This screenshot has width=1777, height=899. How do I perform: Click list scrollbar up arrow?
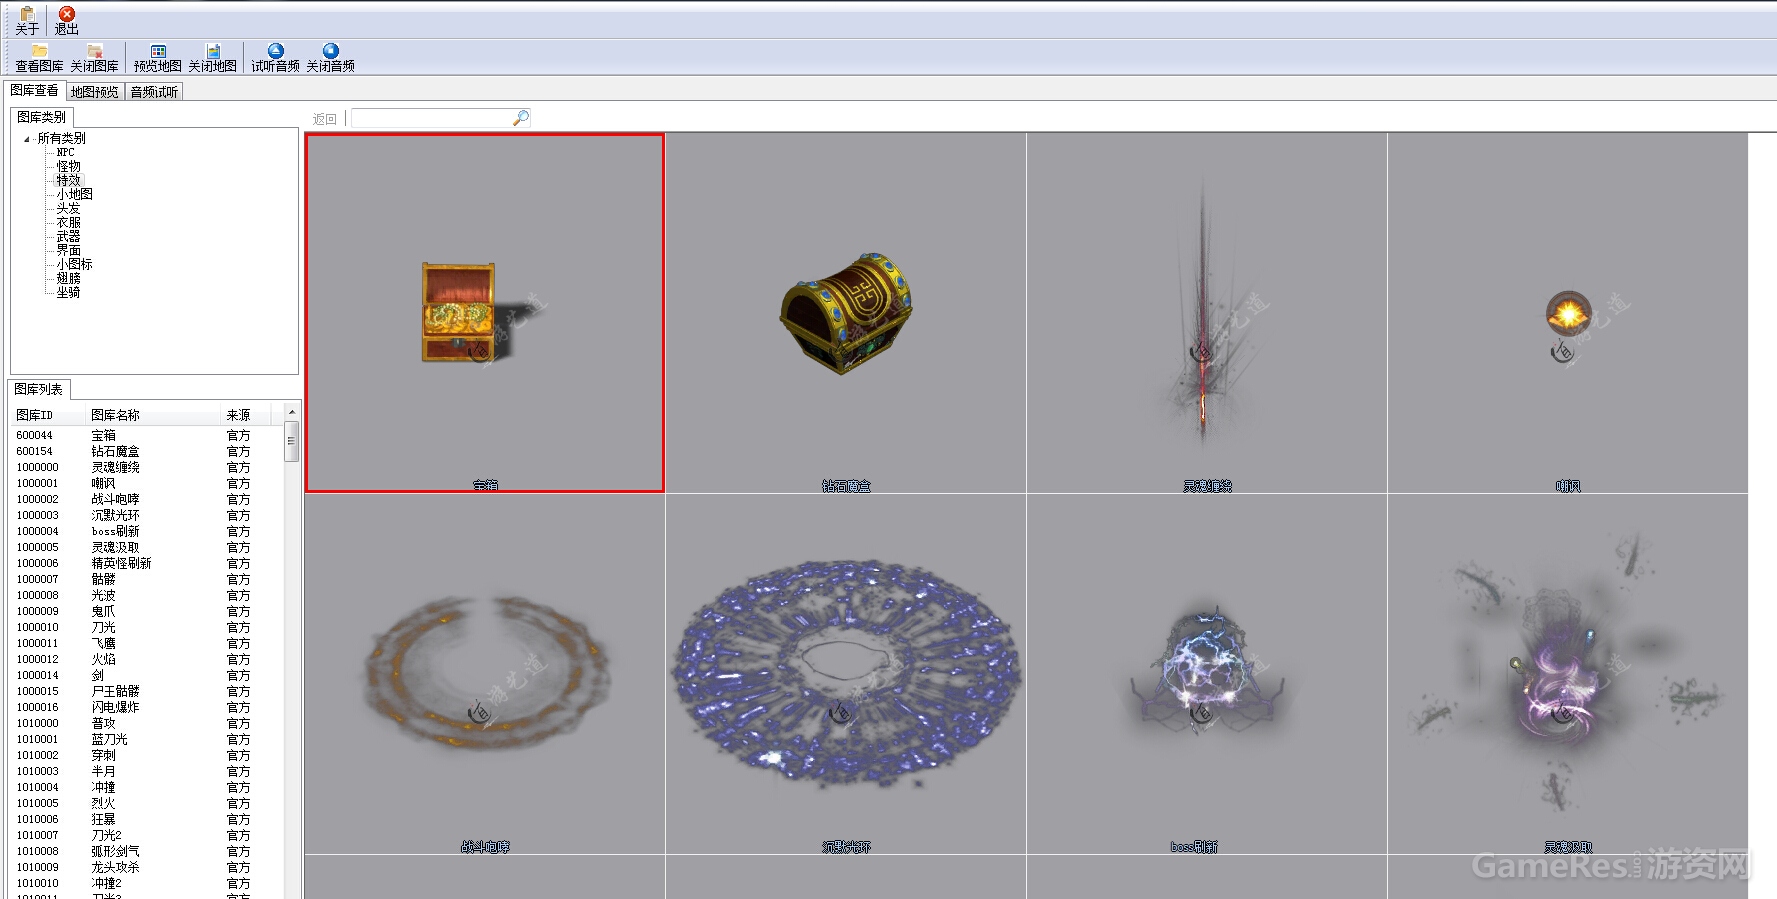pos(291,412)
